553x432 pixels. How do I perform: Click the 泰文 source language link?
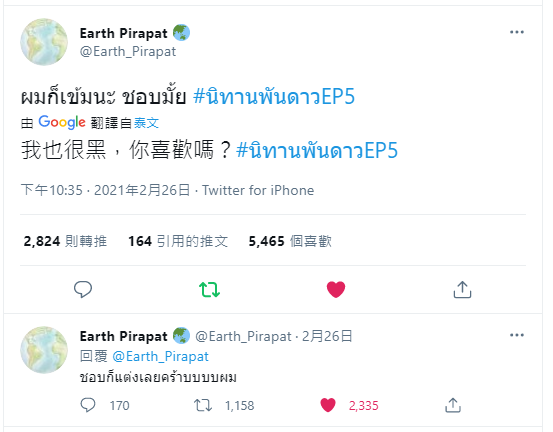point(146,123)
